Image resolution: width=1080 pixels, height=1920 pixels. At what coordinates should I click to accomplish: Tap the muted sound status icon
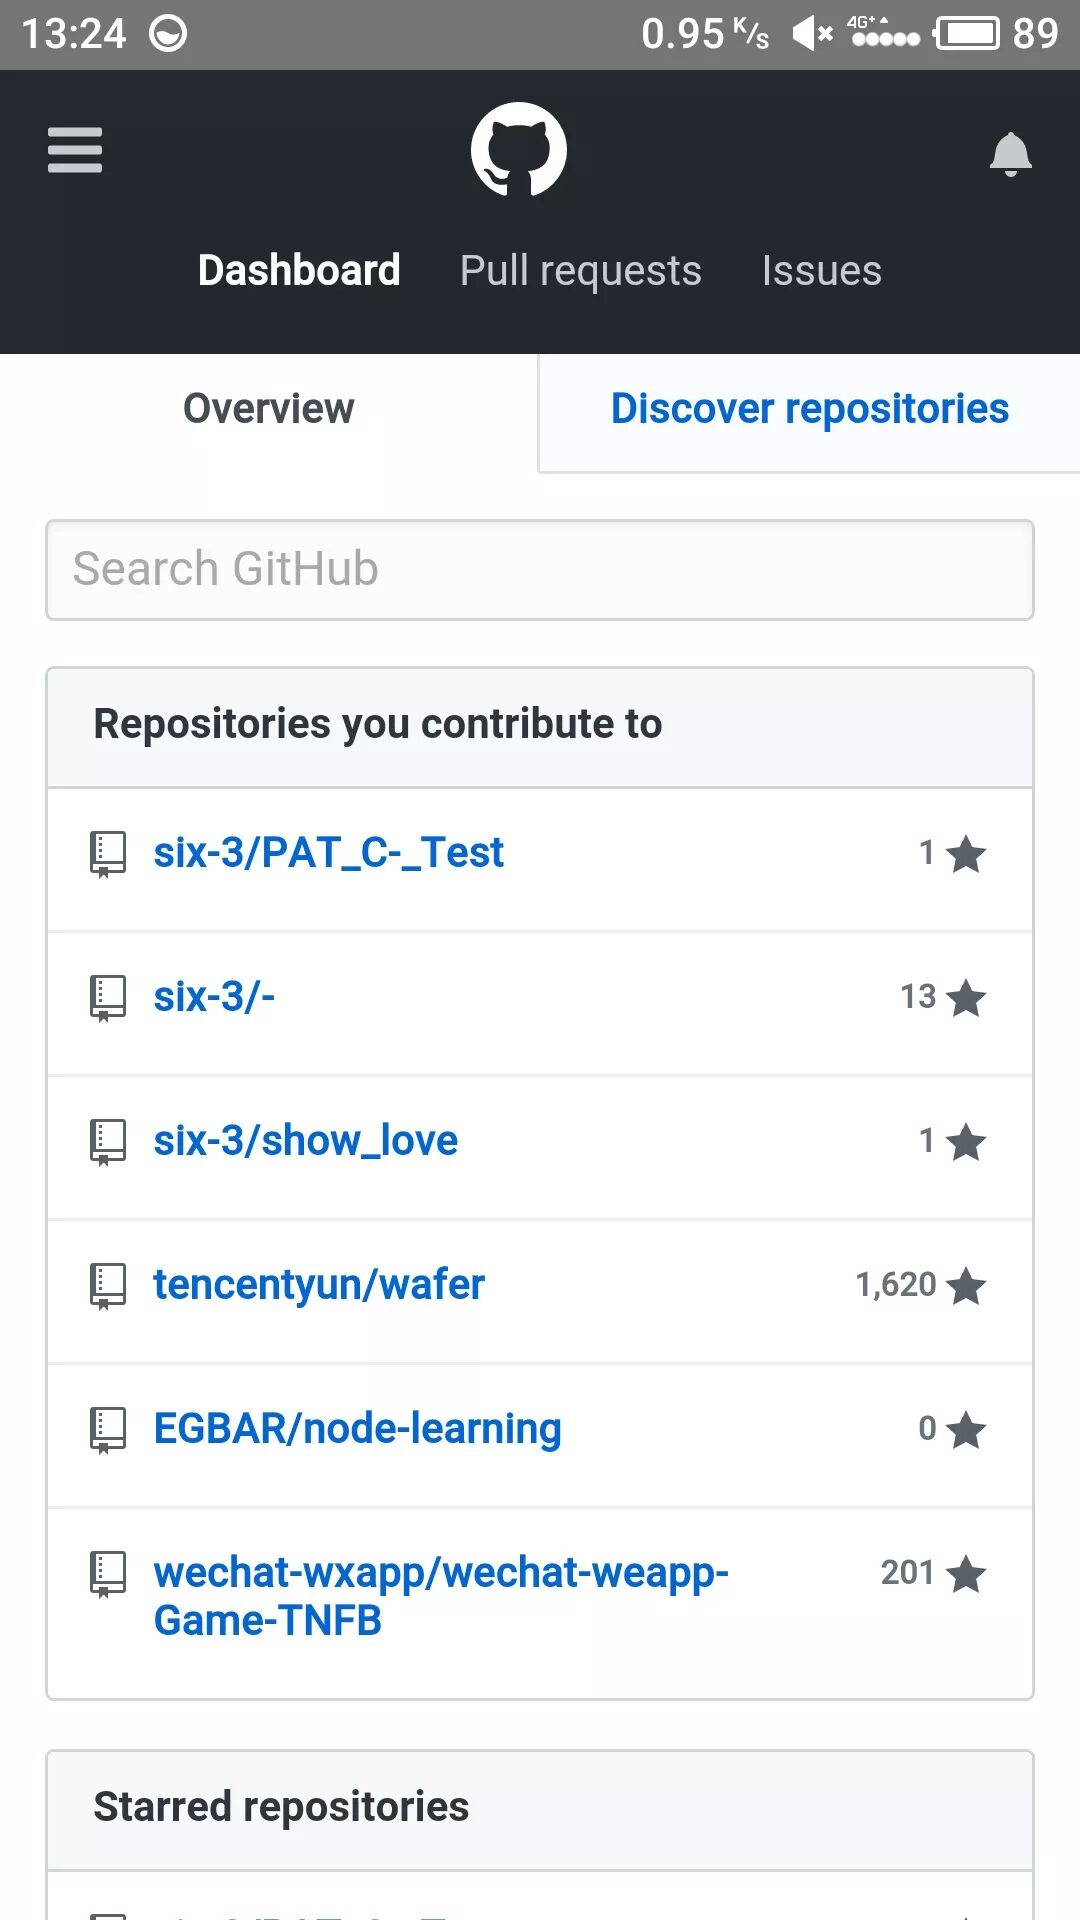coord(812,34)
